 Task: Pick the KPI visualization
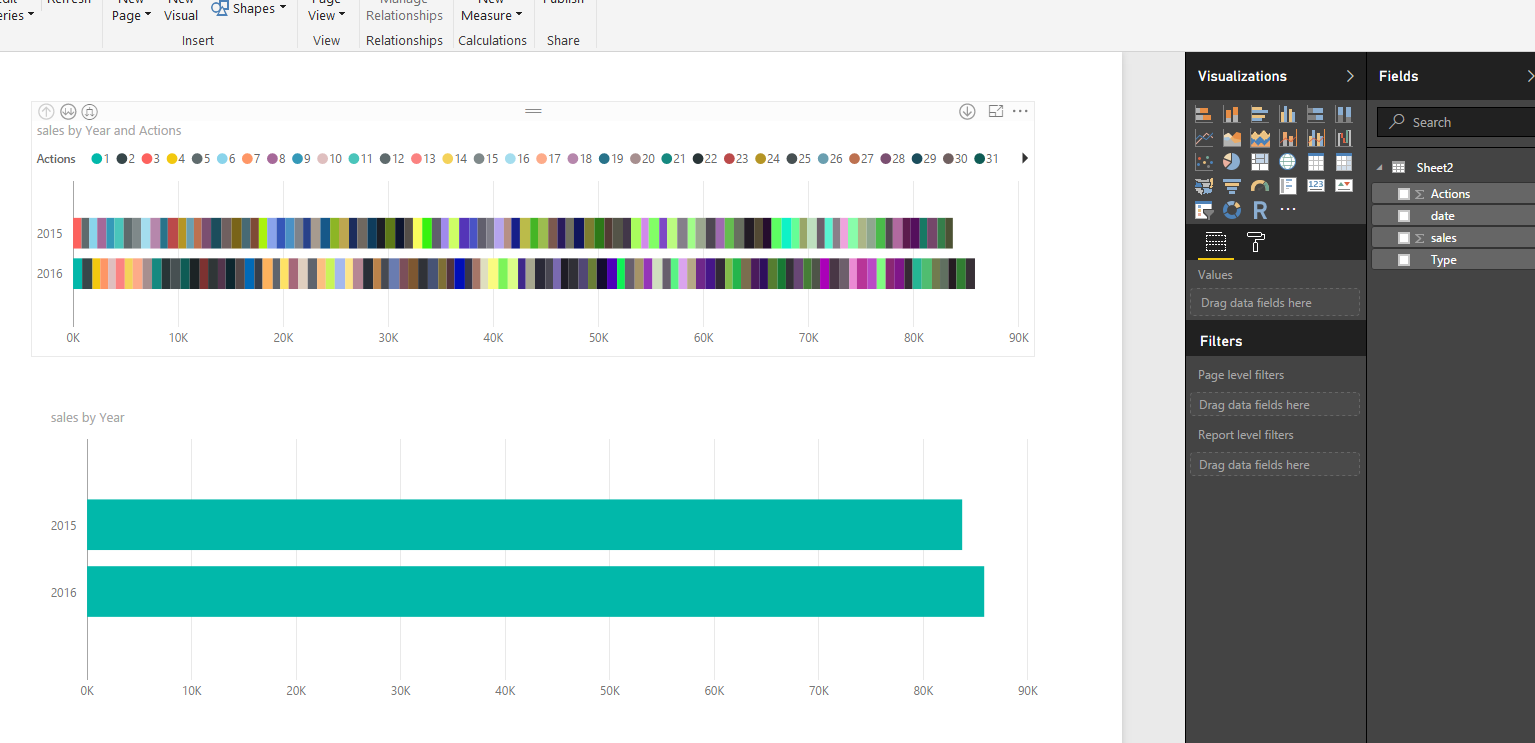[x=1344, y=186]
